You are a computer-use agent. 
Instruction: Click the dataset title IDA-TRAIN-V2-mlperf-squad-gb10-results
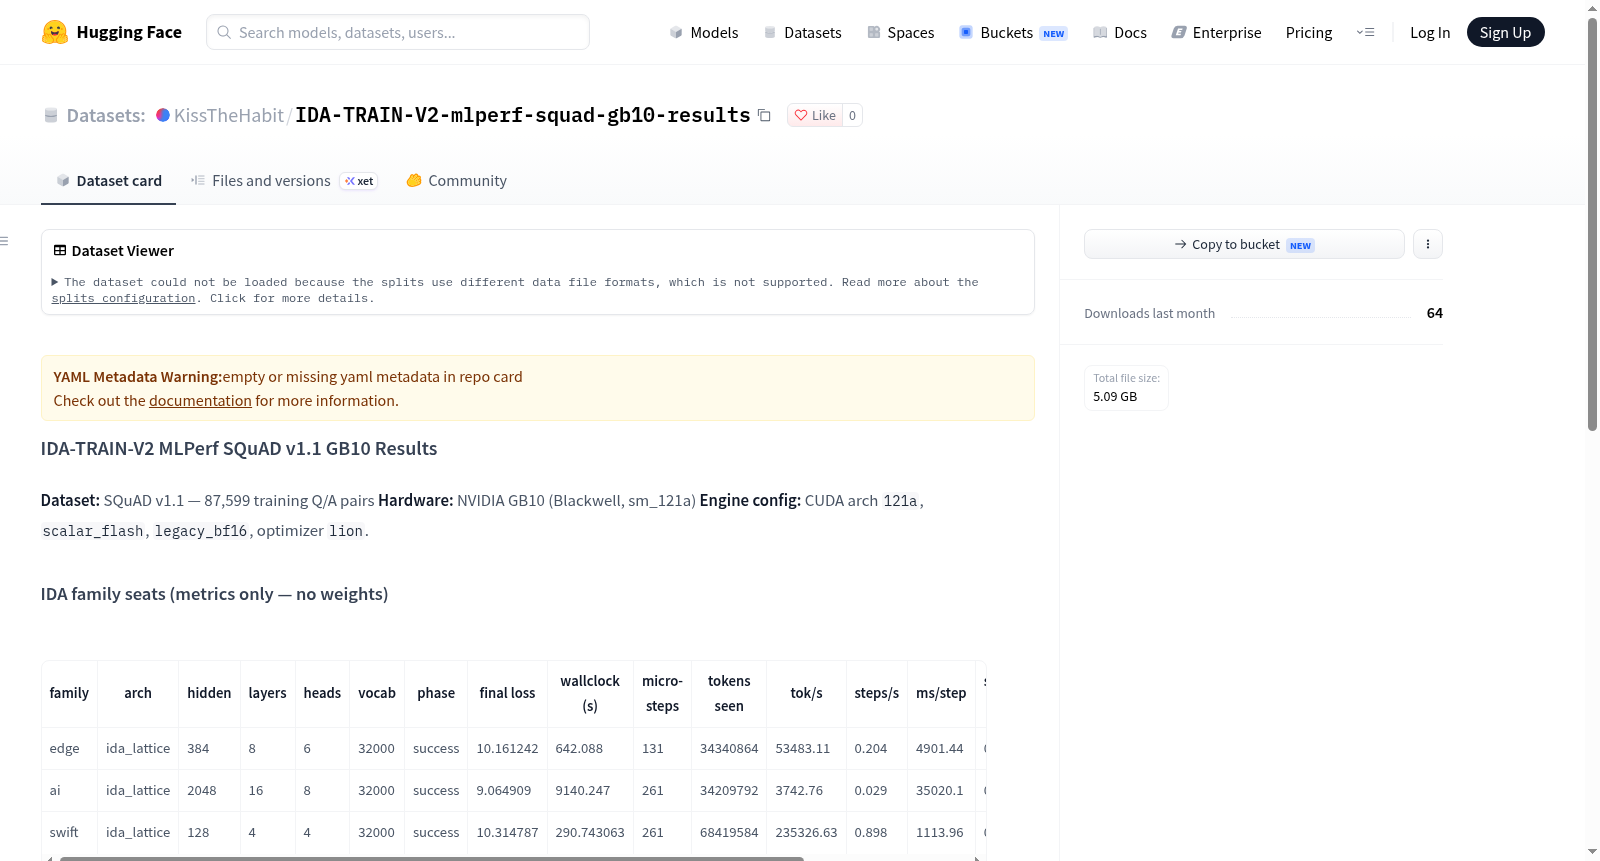click(523, 115)
